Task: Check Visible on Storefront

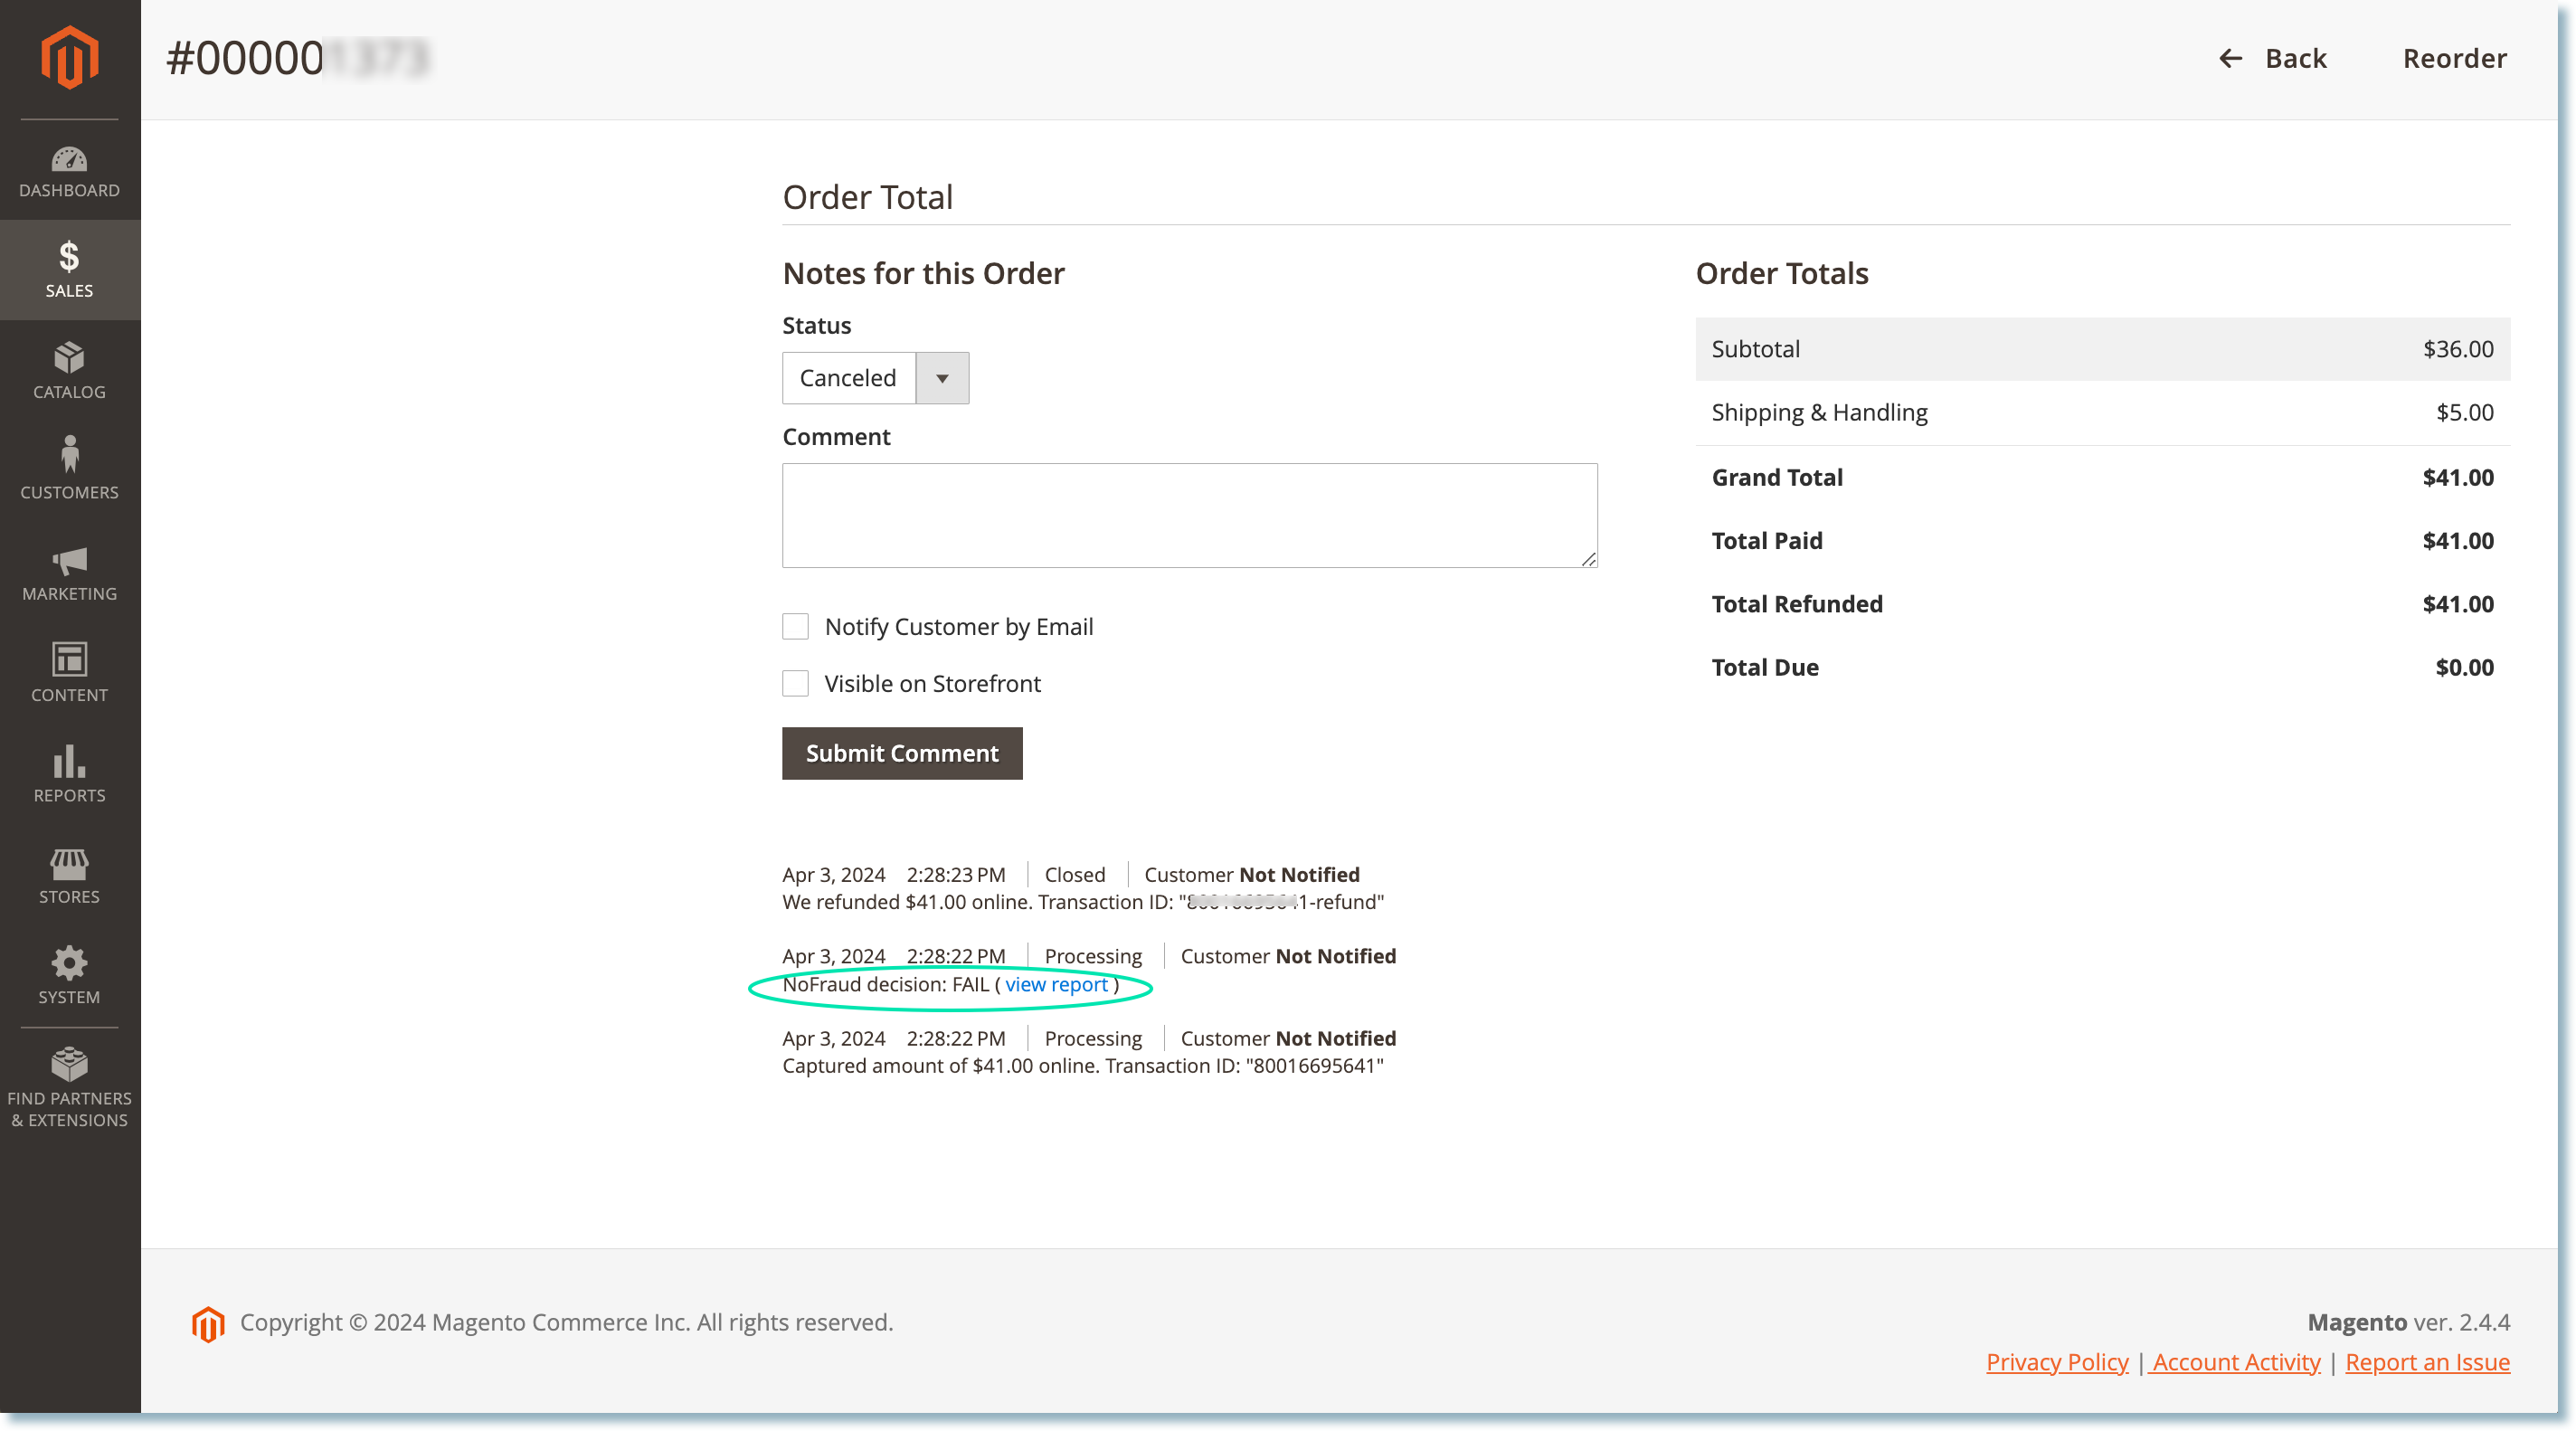Action: pyautogui.click(x=795, y=683)
